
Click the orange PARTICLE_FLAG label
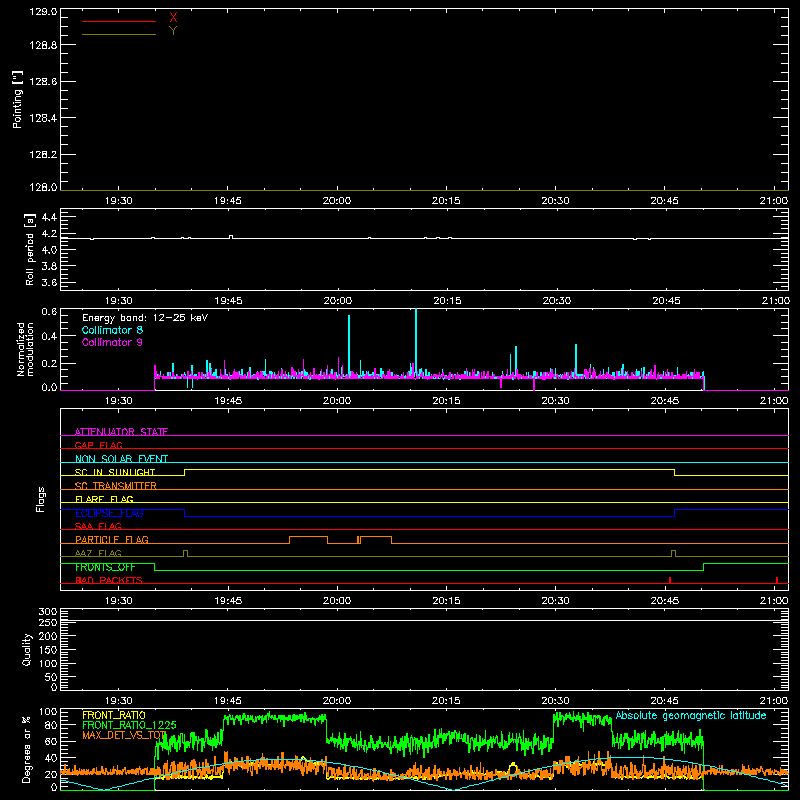[112, 539]
